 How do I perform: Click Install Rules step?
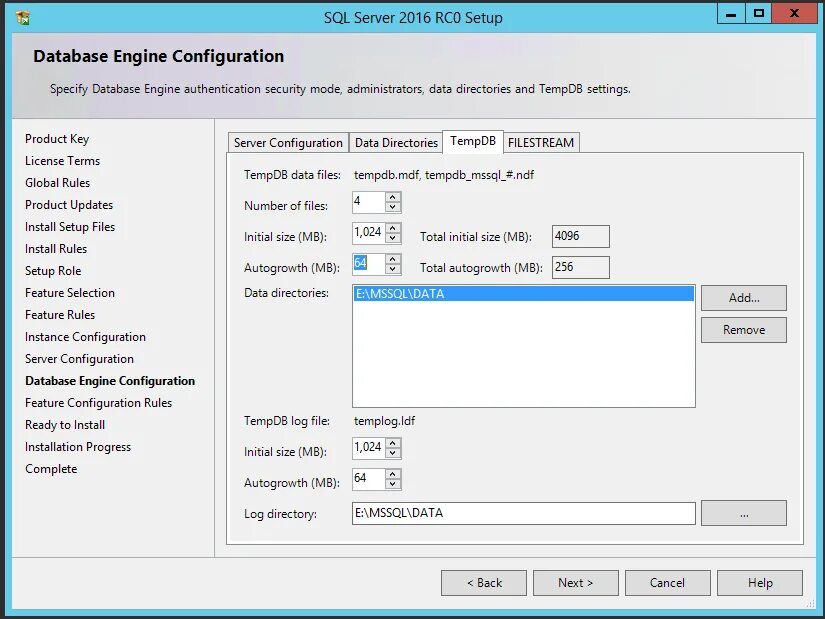pos(56,249)
